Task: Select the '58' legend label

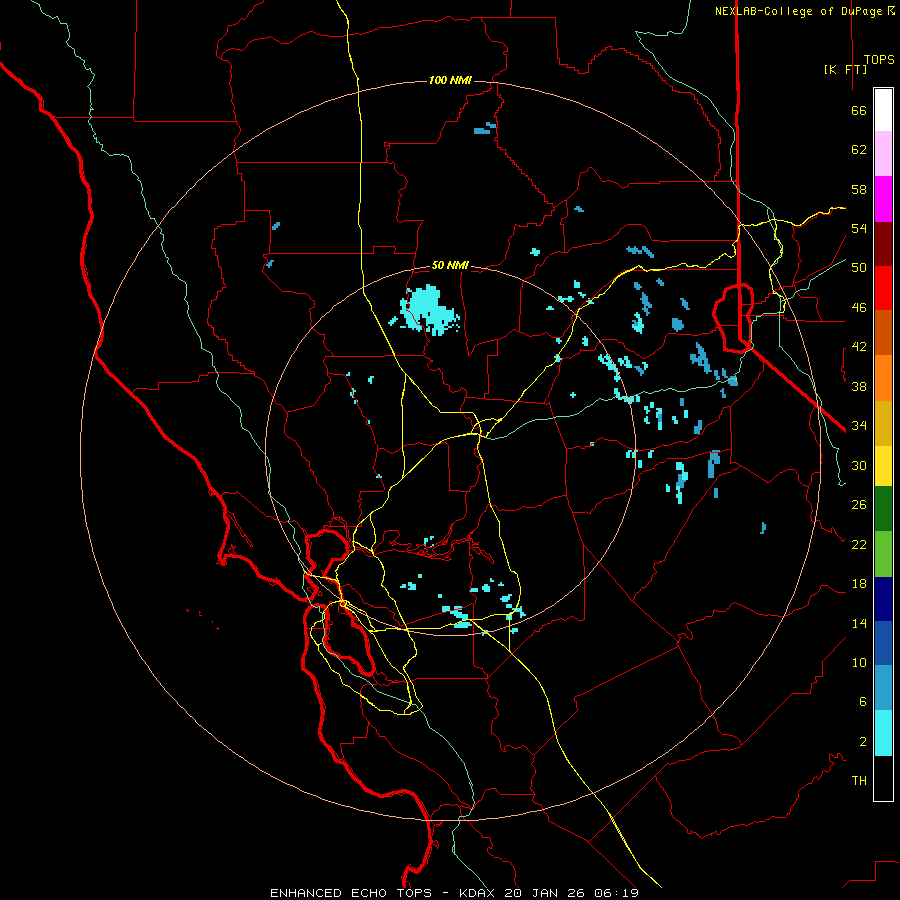Action: coord(859,189)
